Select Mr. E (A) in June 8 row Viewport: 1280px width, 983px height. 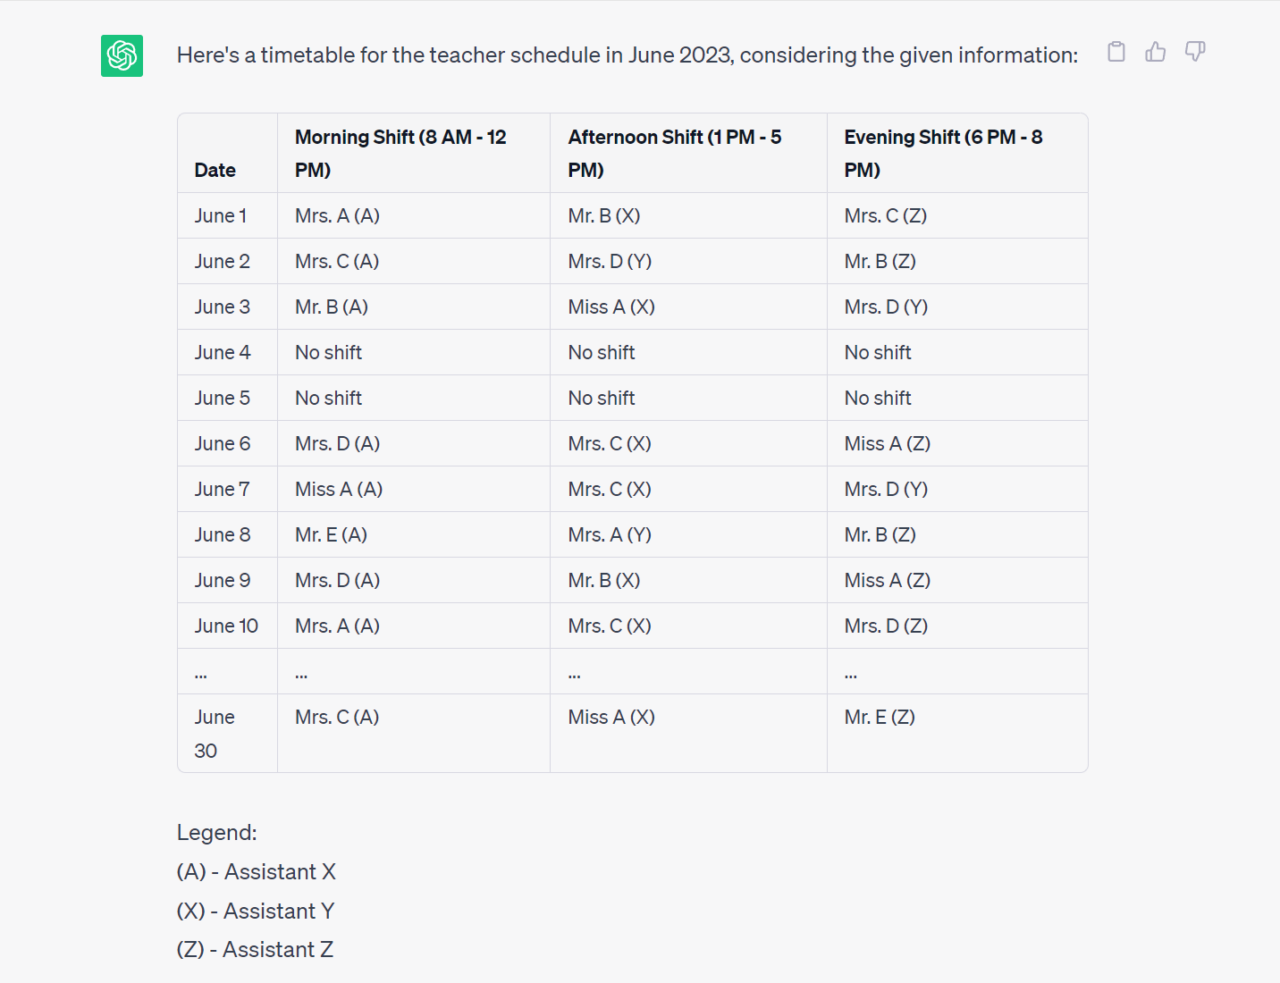(x=331, y=535)
